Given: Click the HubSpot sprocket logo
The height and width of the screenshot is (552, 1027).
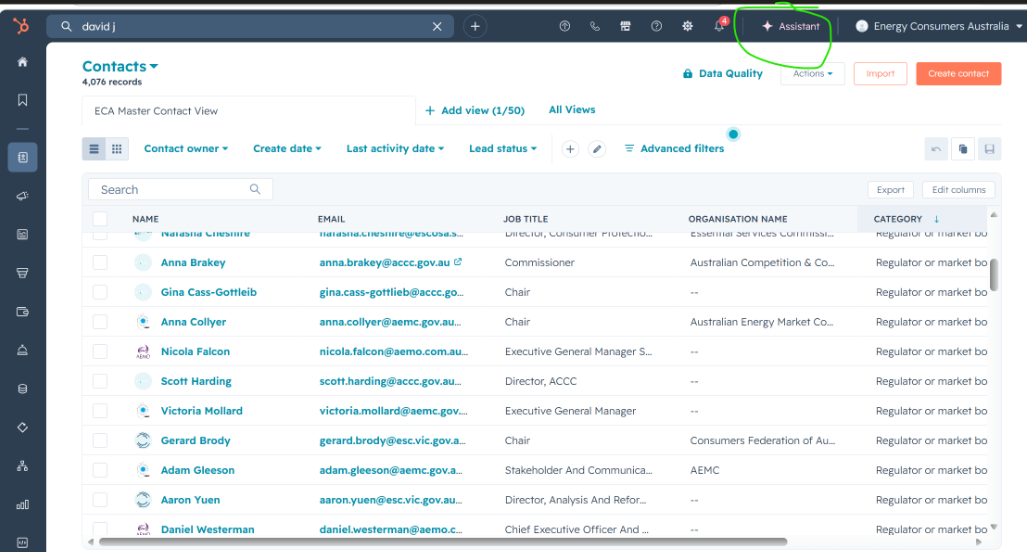Looking at the screenshot, I should 21,26.
